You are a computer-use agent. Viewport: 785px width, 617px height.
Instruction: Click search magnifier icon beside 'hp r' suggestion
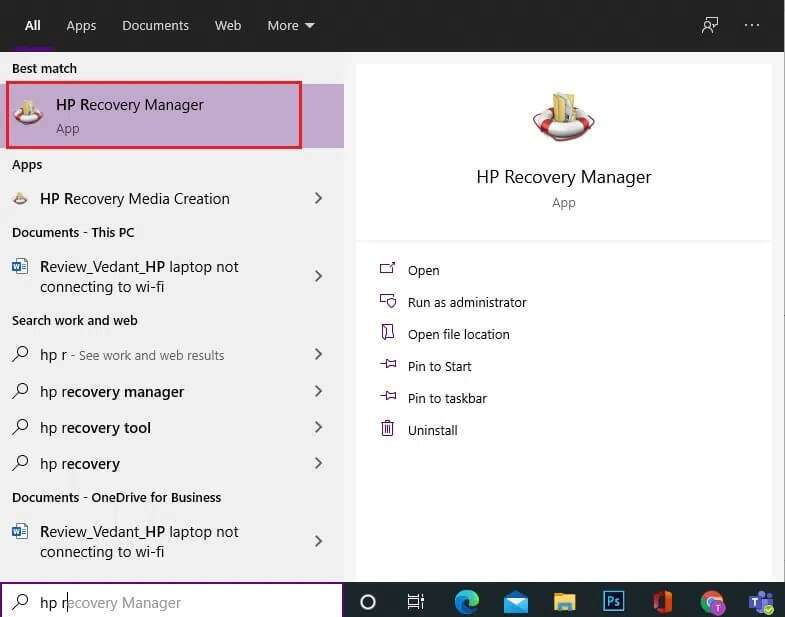tap(20, 354)
